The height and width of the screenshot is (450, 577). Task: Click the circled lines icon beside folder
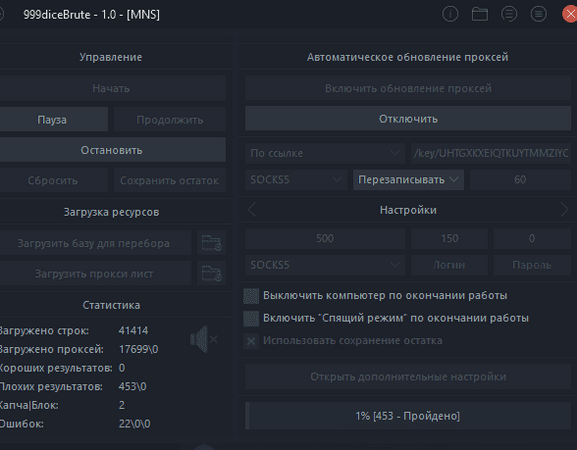pyautogui.click(x=509, y=14)
